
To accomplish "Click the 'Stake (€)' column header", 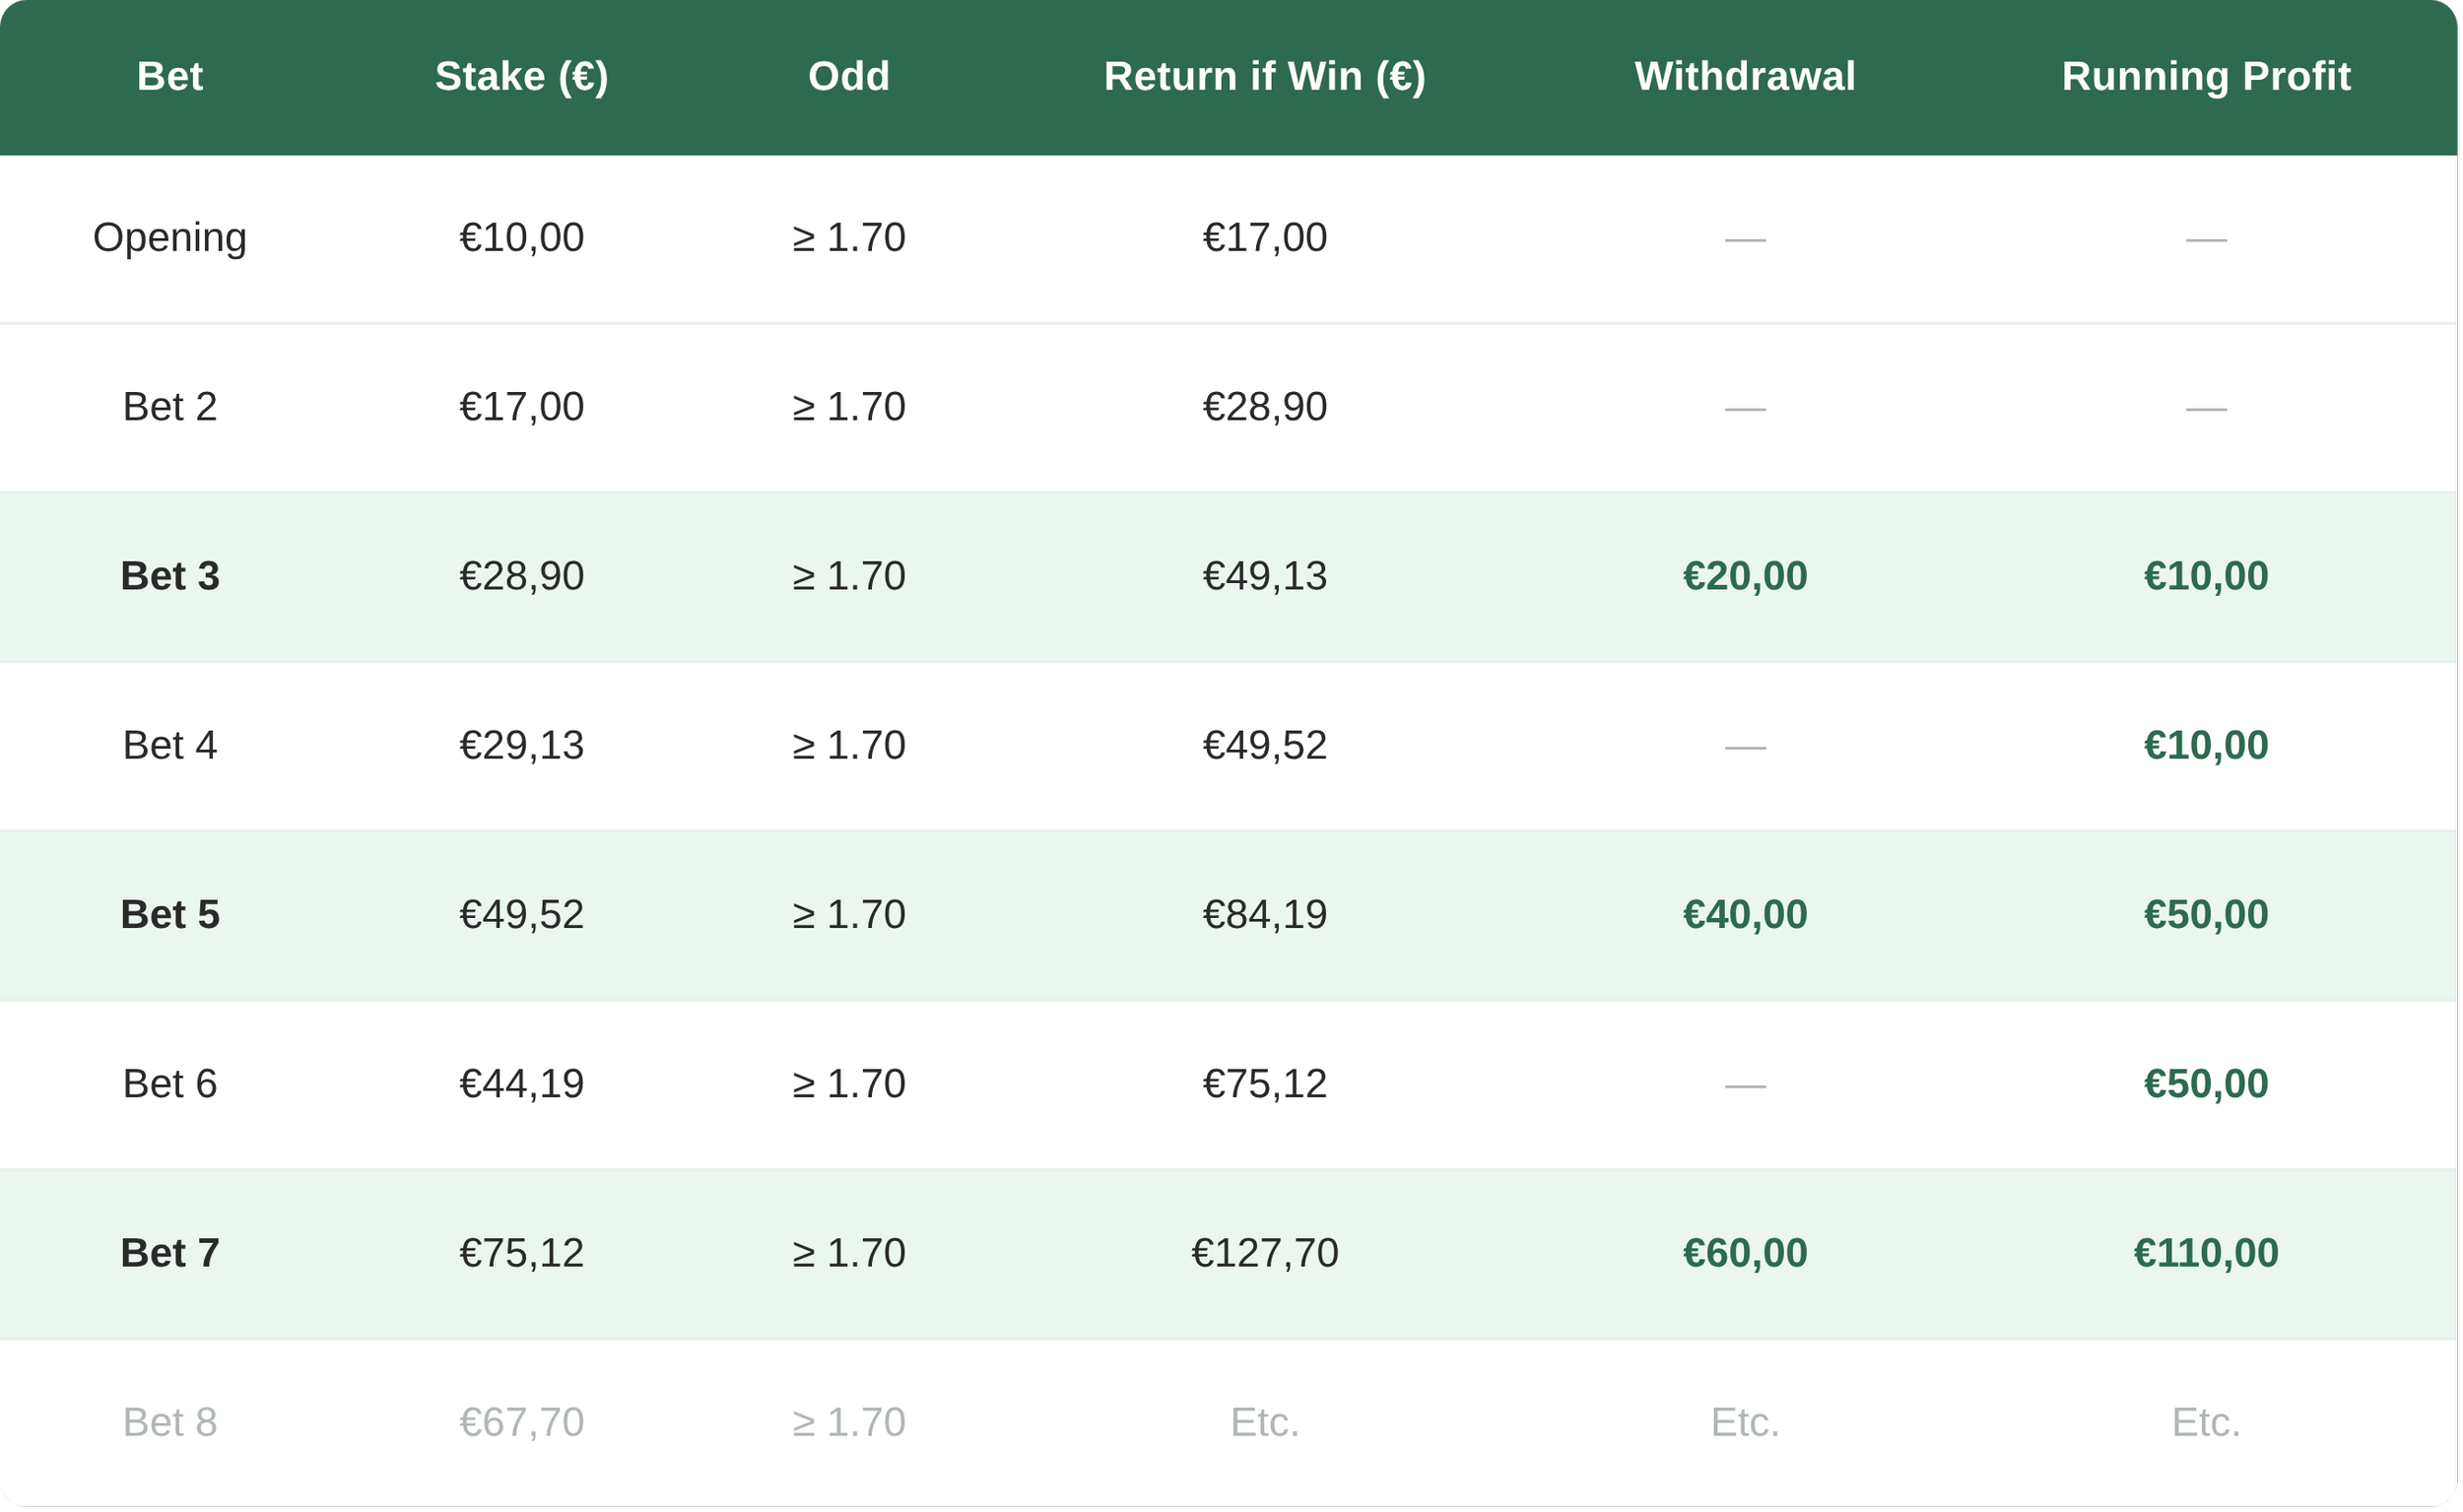I will tap(522, 76).
